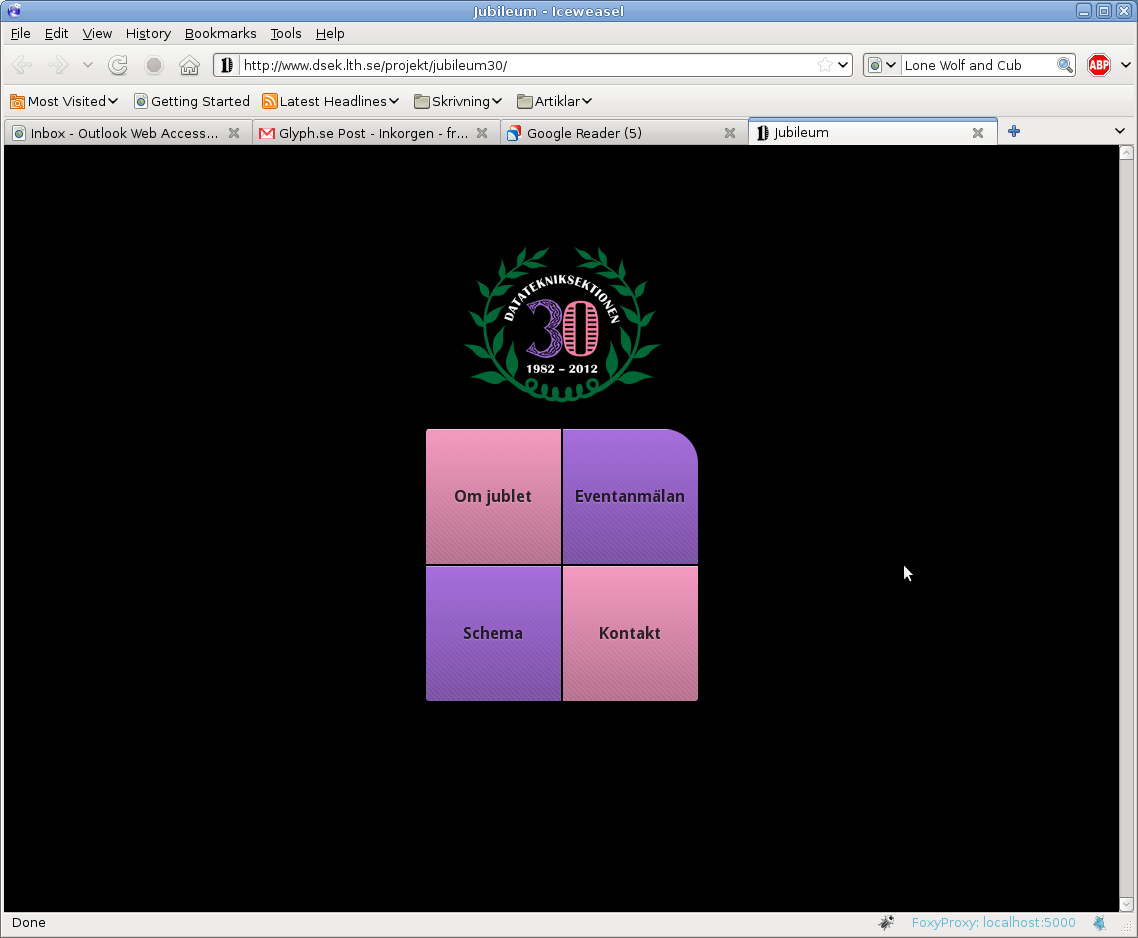Expand the Artiklar bookmarks folder

[554, 102]
